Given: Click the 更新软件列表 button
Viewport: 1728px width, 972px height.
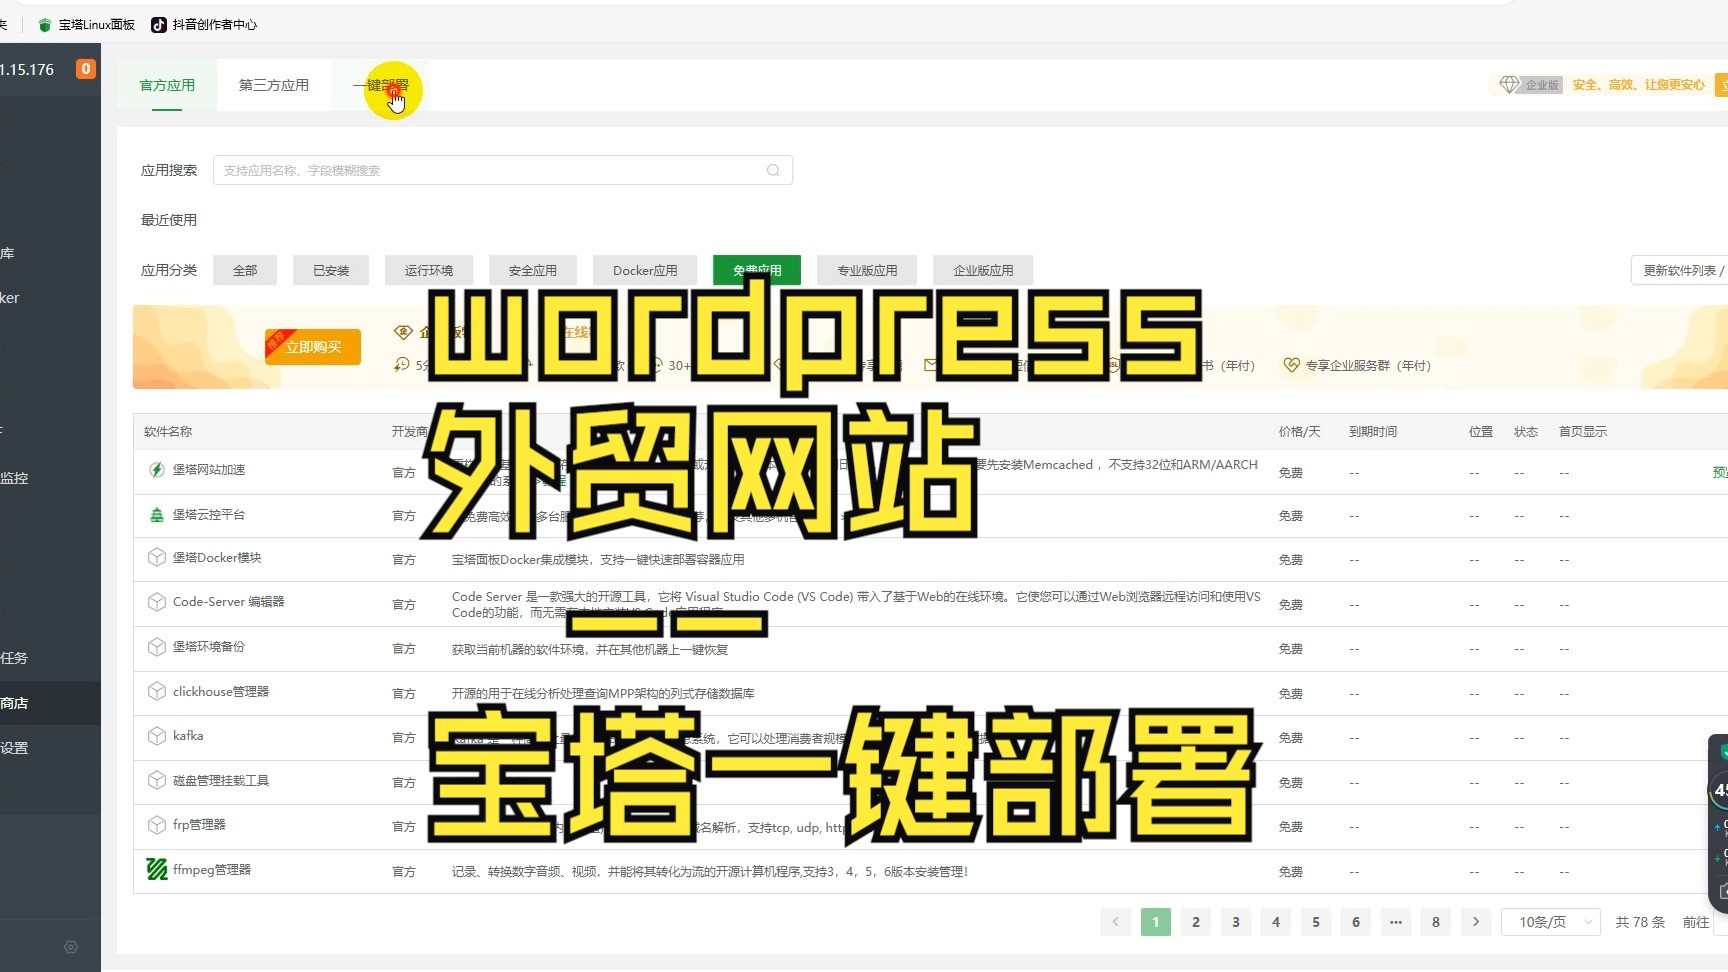Looking at the screenshot, I should pos(1680,270).
